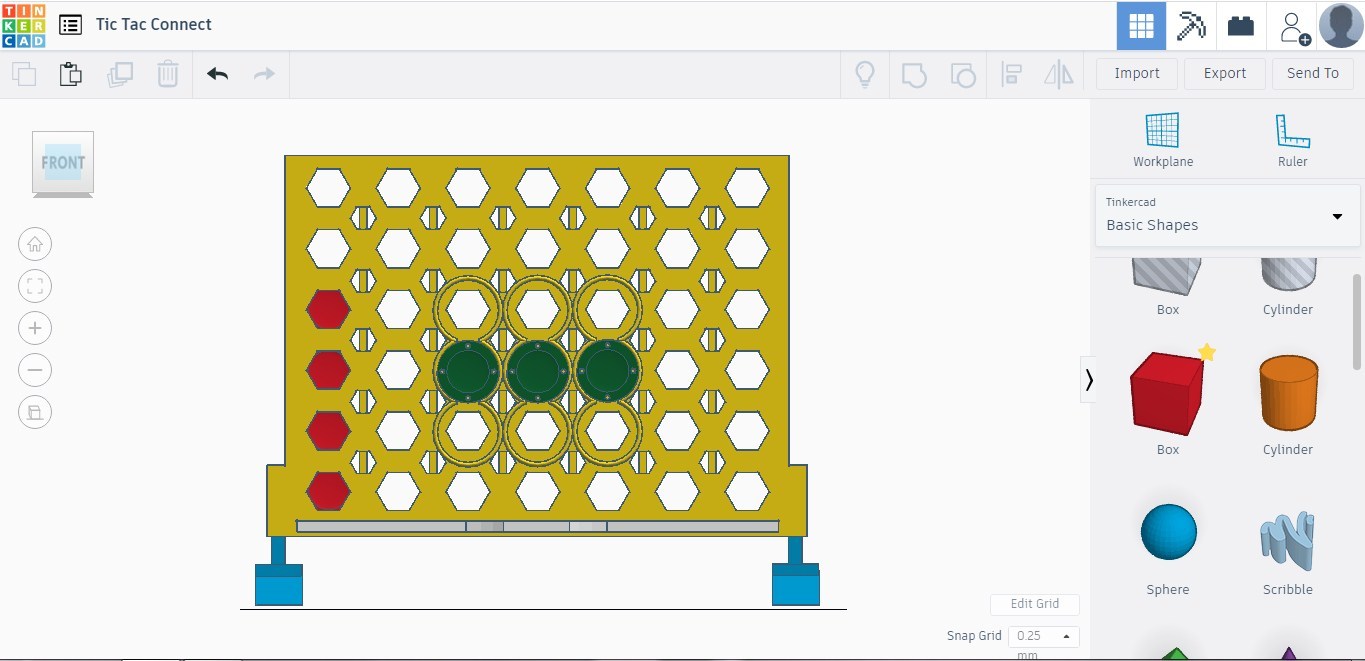
Task: Open the Tinkercad dashboard via logo
Action: (23, 25)
